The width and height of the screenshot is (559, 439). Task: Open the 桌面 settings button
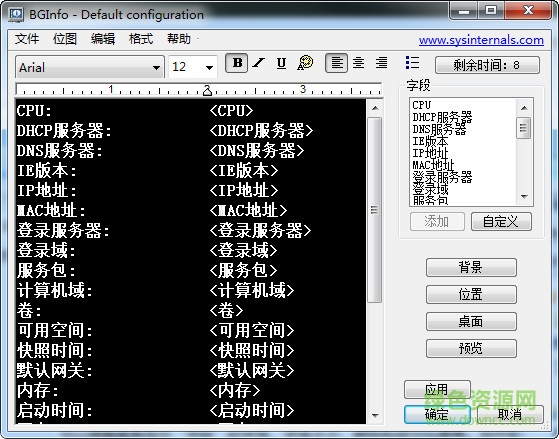(471, 322)
